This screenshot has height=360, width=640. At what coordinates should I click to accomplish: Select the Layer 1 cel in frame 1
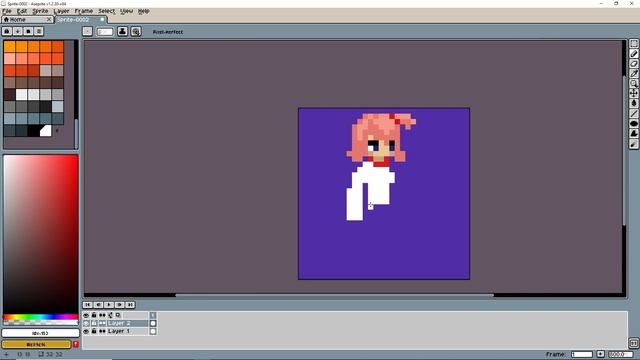coord(153,331)
